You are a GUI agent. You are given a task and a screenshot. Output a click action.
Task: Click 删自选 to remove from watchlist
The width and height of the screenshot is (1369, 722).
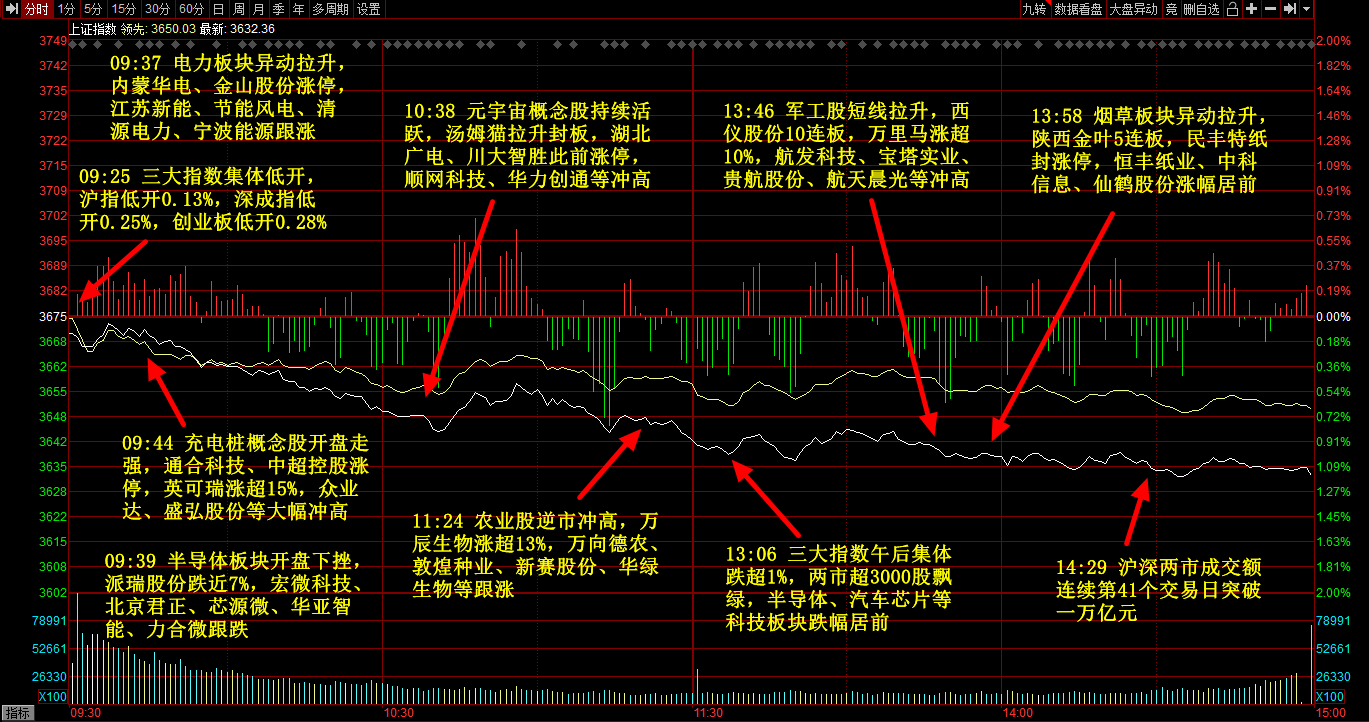pyautogui.click(x=1201, y=9)
